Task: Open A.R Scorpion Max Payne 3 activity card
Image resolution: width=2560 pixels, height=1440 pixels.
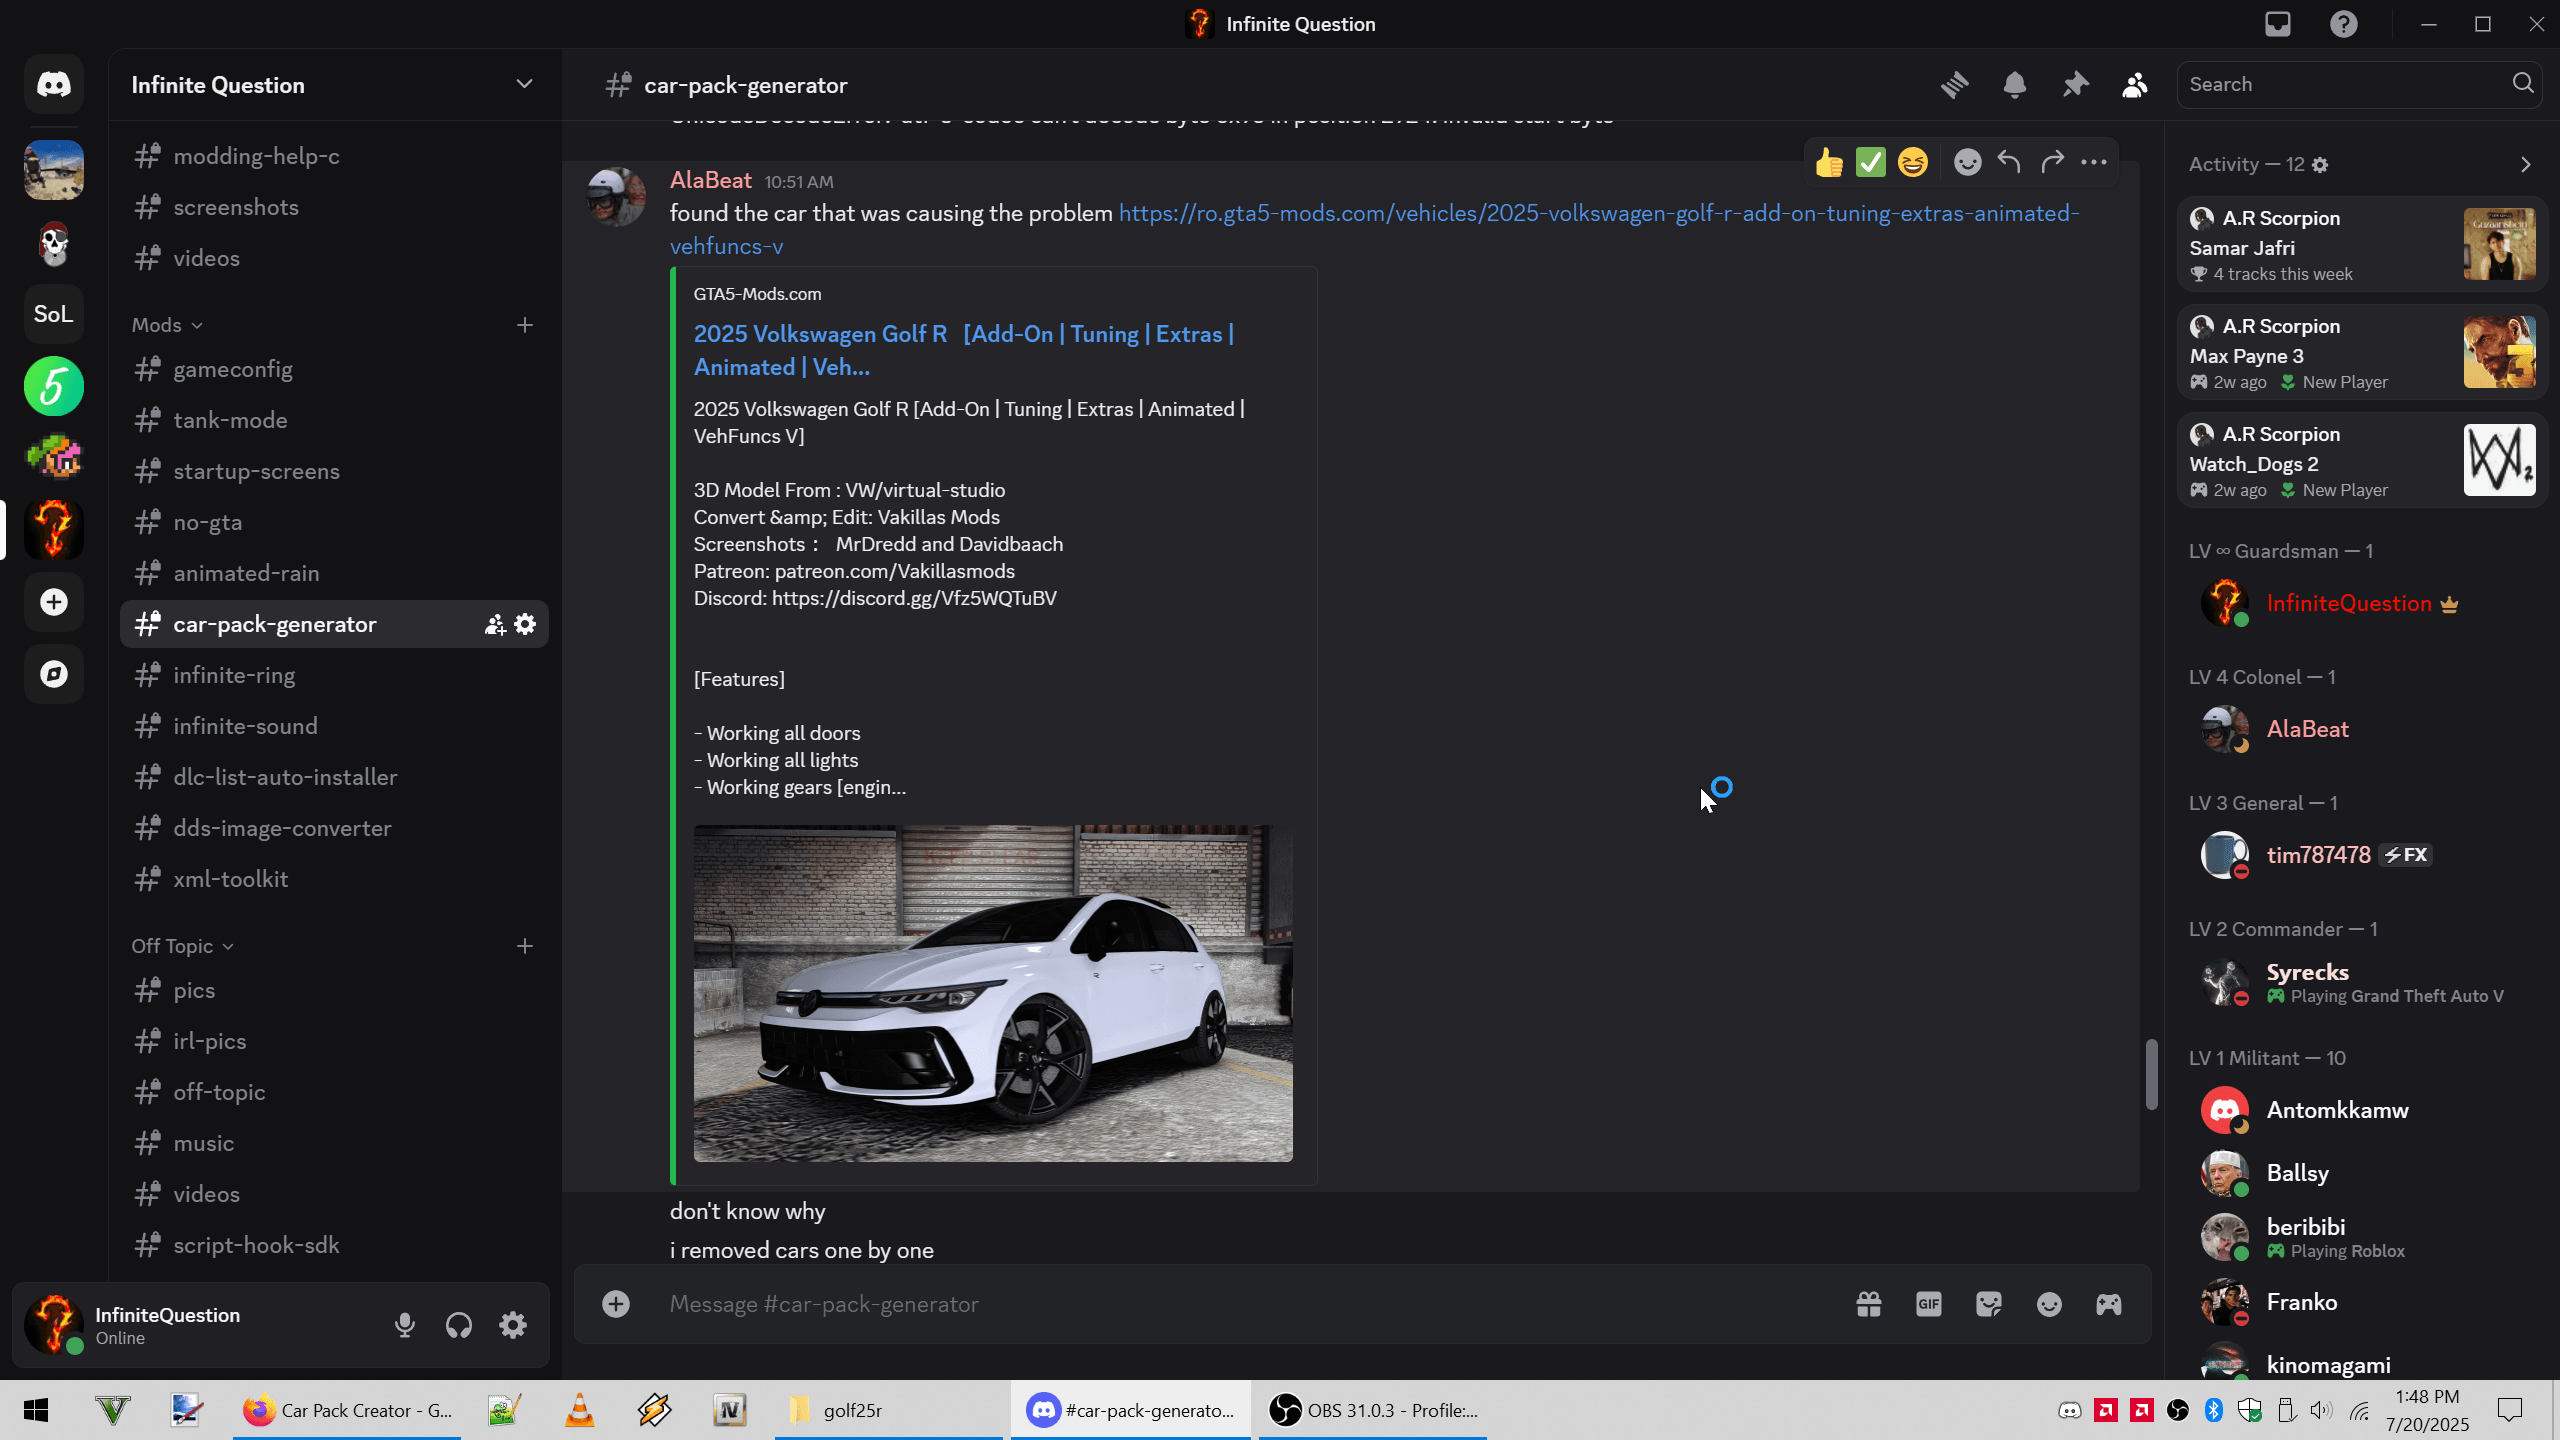Action: [x=2362, y=353]
